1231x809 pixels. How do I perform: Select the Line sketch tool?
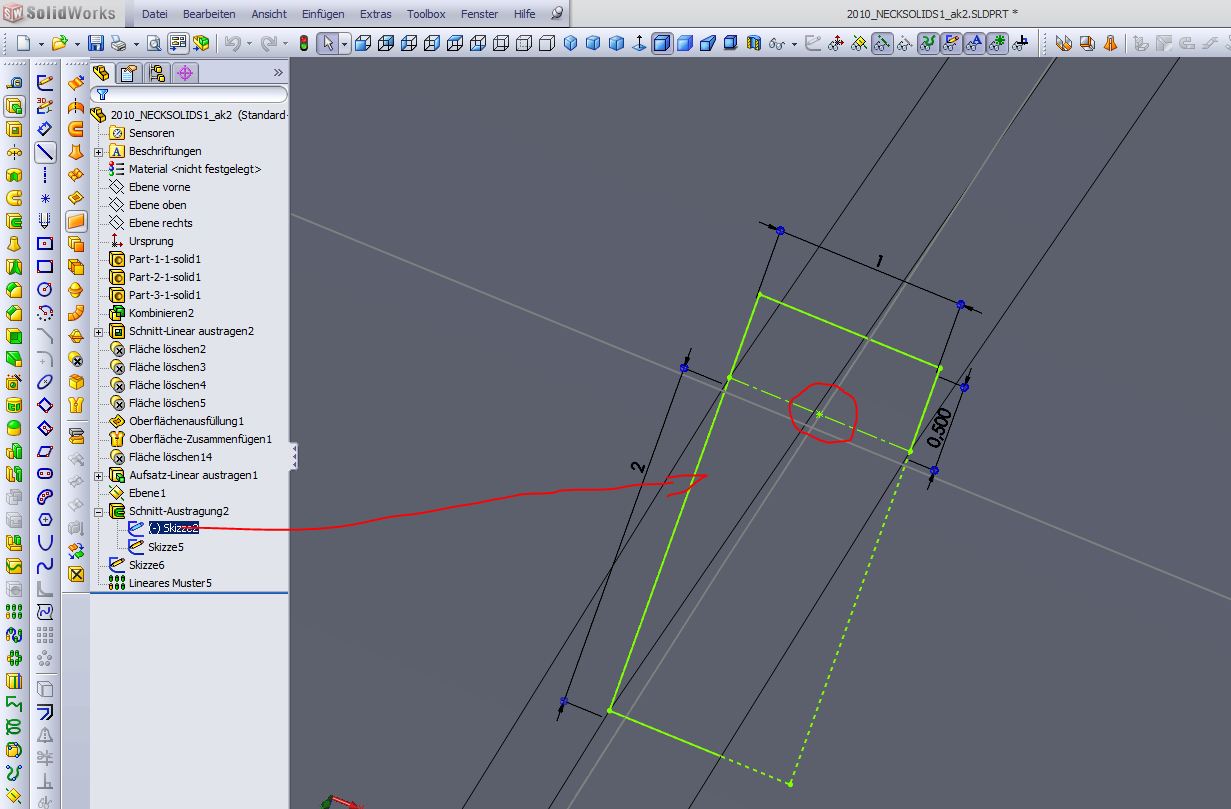(x=45, y=152)
